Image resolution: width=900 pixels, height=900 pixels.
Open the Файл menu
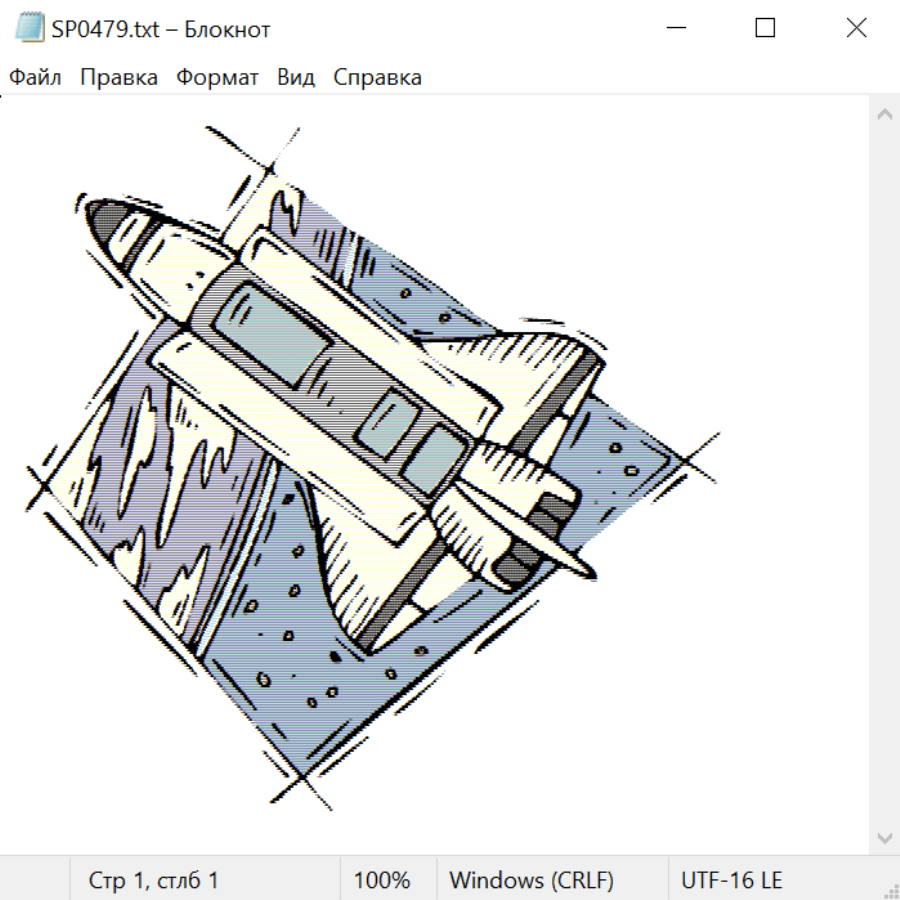(x=36, y=78)
